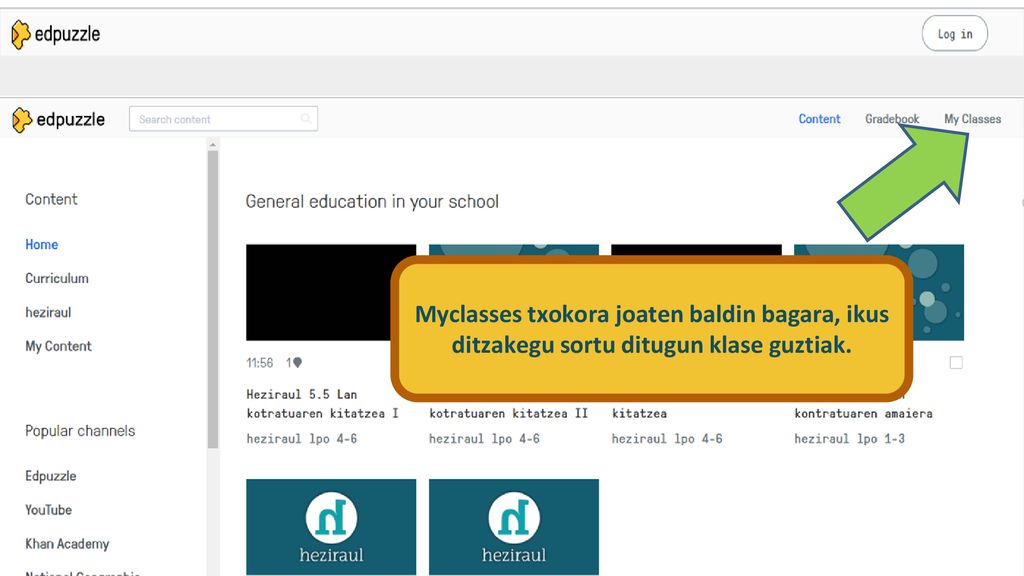Tick the checkbox on the kontratuaren amaiera card

click(x=956, y=362)
